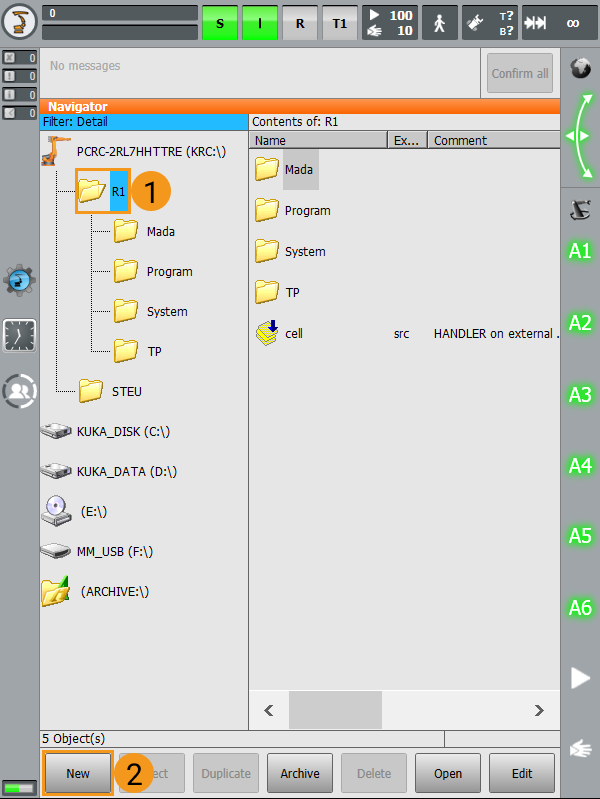Select the R1 folder in tree
This screenshot has width=600, height=799.
pos(103,191)
